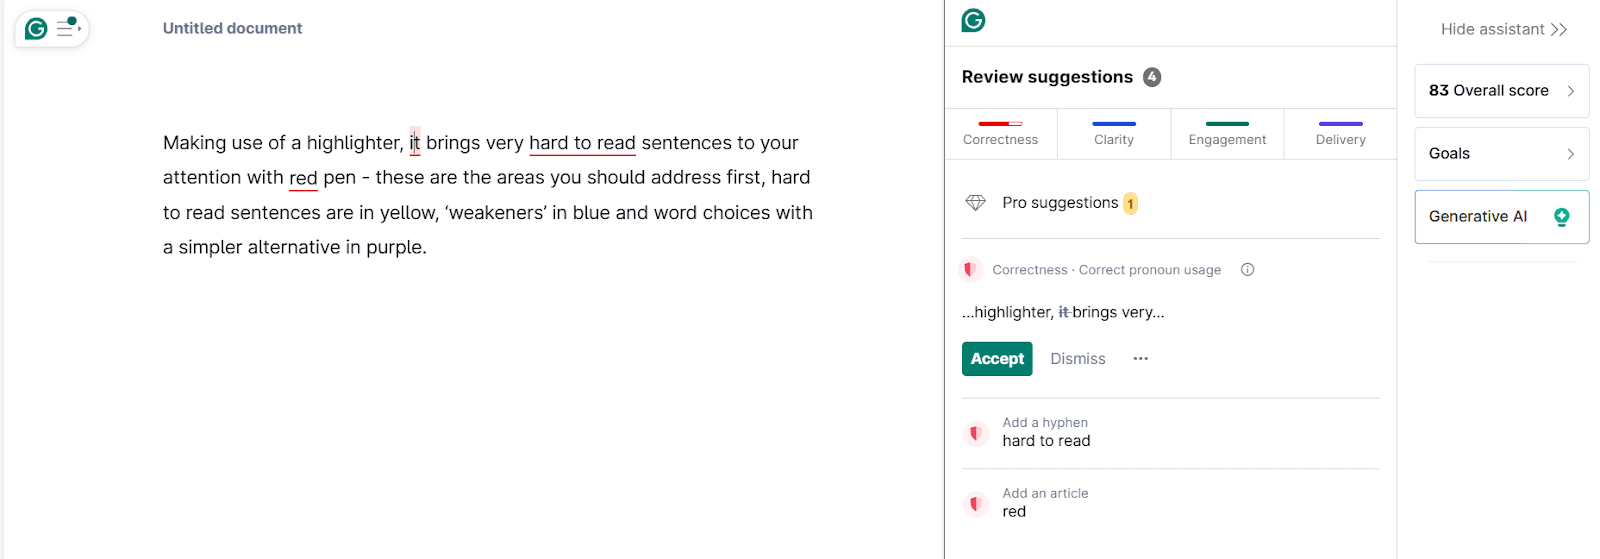Switch to the Clarity tab

(x=1114, y=134)
